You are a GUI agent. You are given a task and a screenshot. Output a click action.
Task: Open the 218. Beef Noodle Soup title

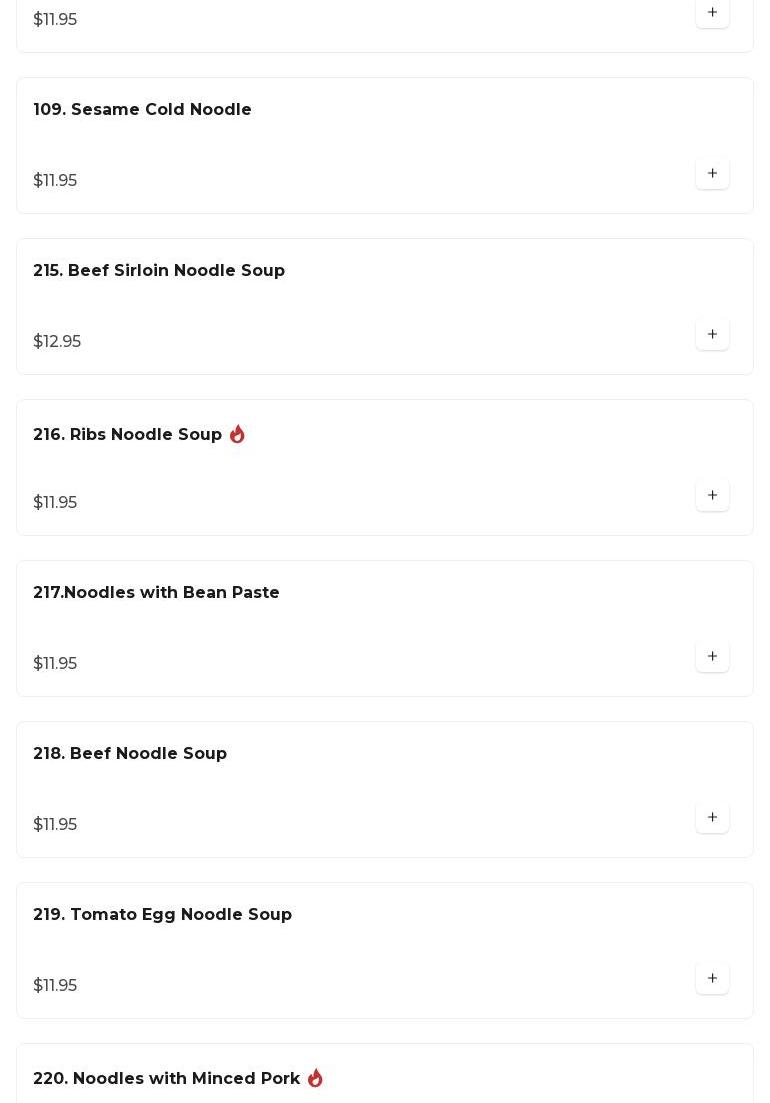[x=130, y=754]
